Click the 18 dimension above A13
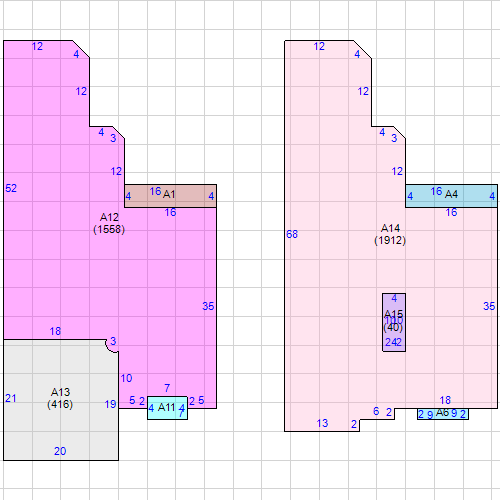 pyautogui.click(x=55, y=331)
